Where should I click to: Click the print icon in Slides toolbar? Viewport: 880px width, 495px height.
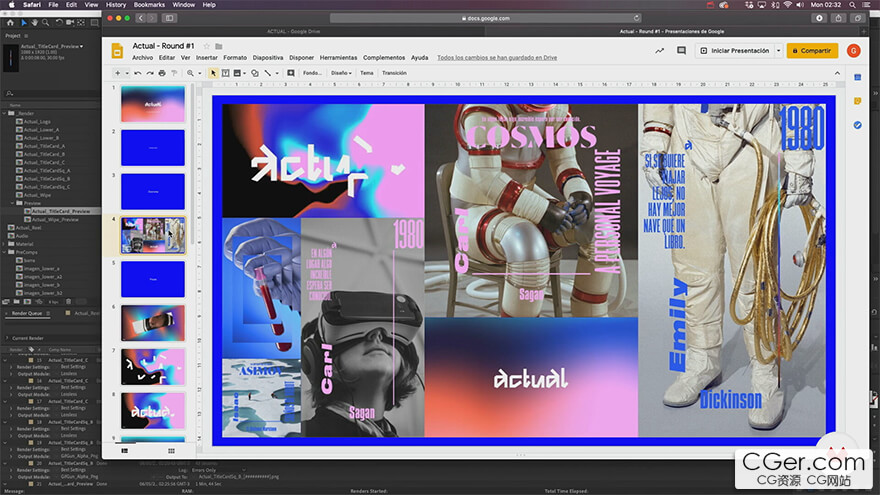click(162, 73)
